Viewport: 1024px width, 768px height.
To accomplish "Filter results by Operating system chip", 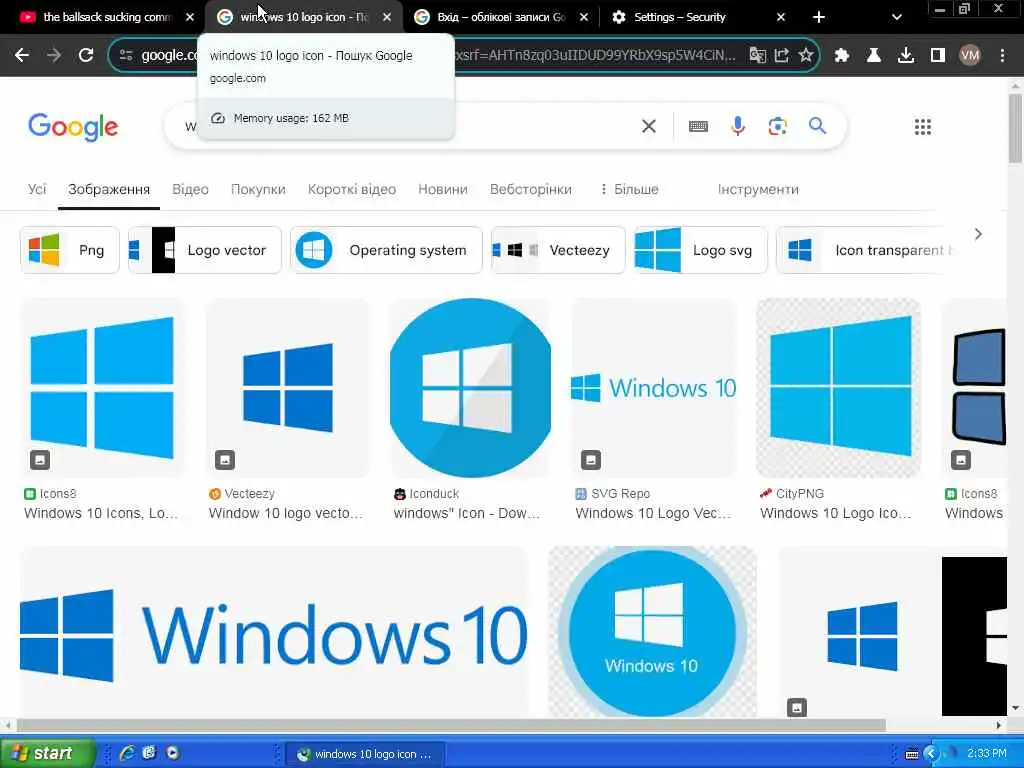I will (x=387, y=250).
